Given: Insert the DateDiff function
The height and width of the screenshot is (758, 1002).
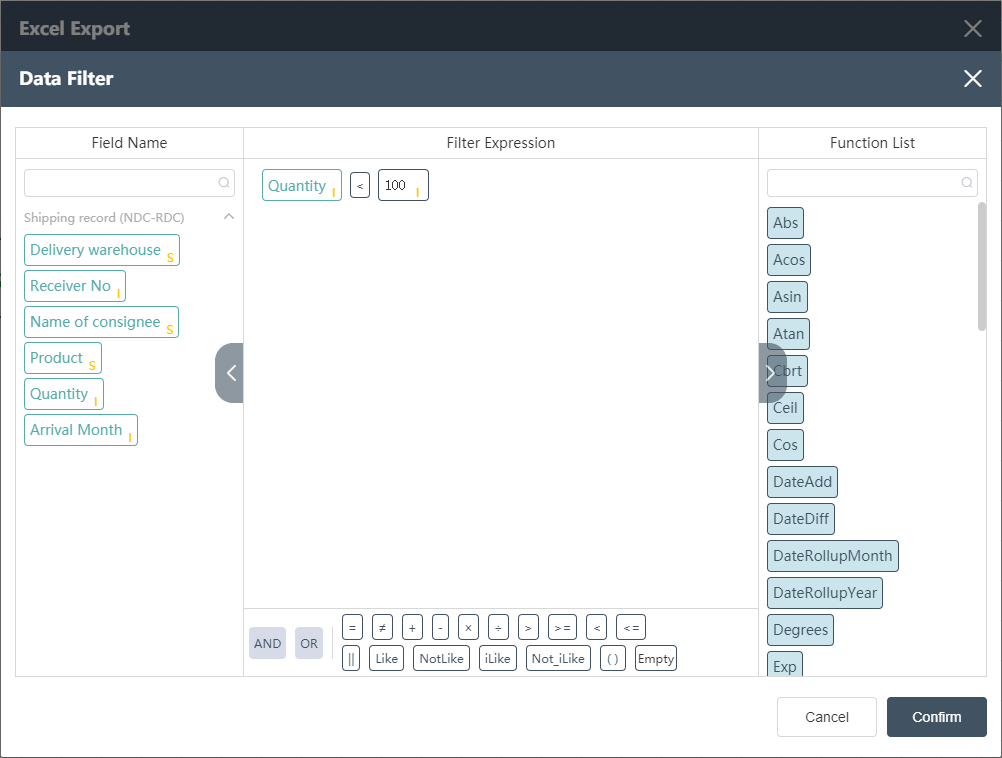Looking at the screenshot, I should point(801,519).
